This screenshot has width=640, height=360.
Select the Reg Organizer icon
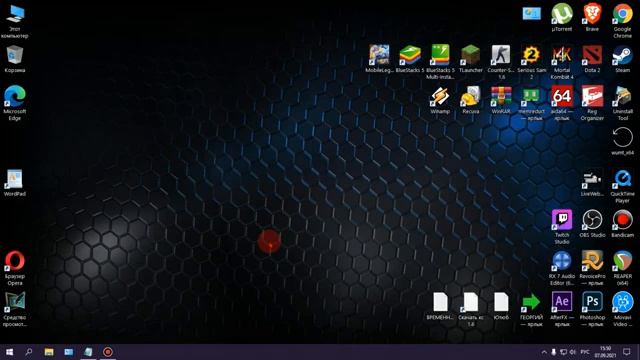(x=592, y=104)
